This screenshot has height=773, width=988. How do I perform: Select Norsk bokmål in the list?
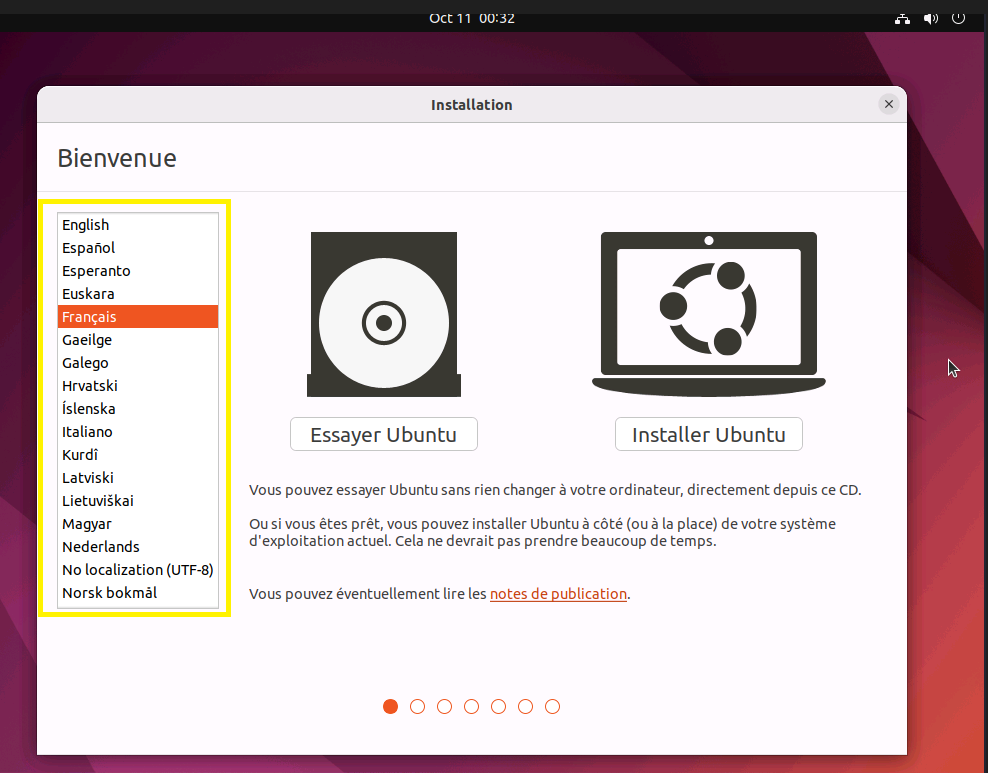point(109,593)
